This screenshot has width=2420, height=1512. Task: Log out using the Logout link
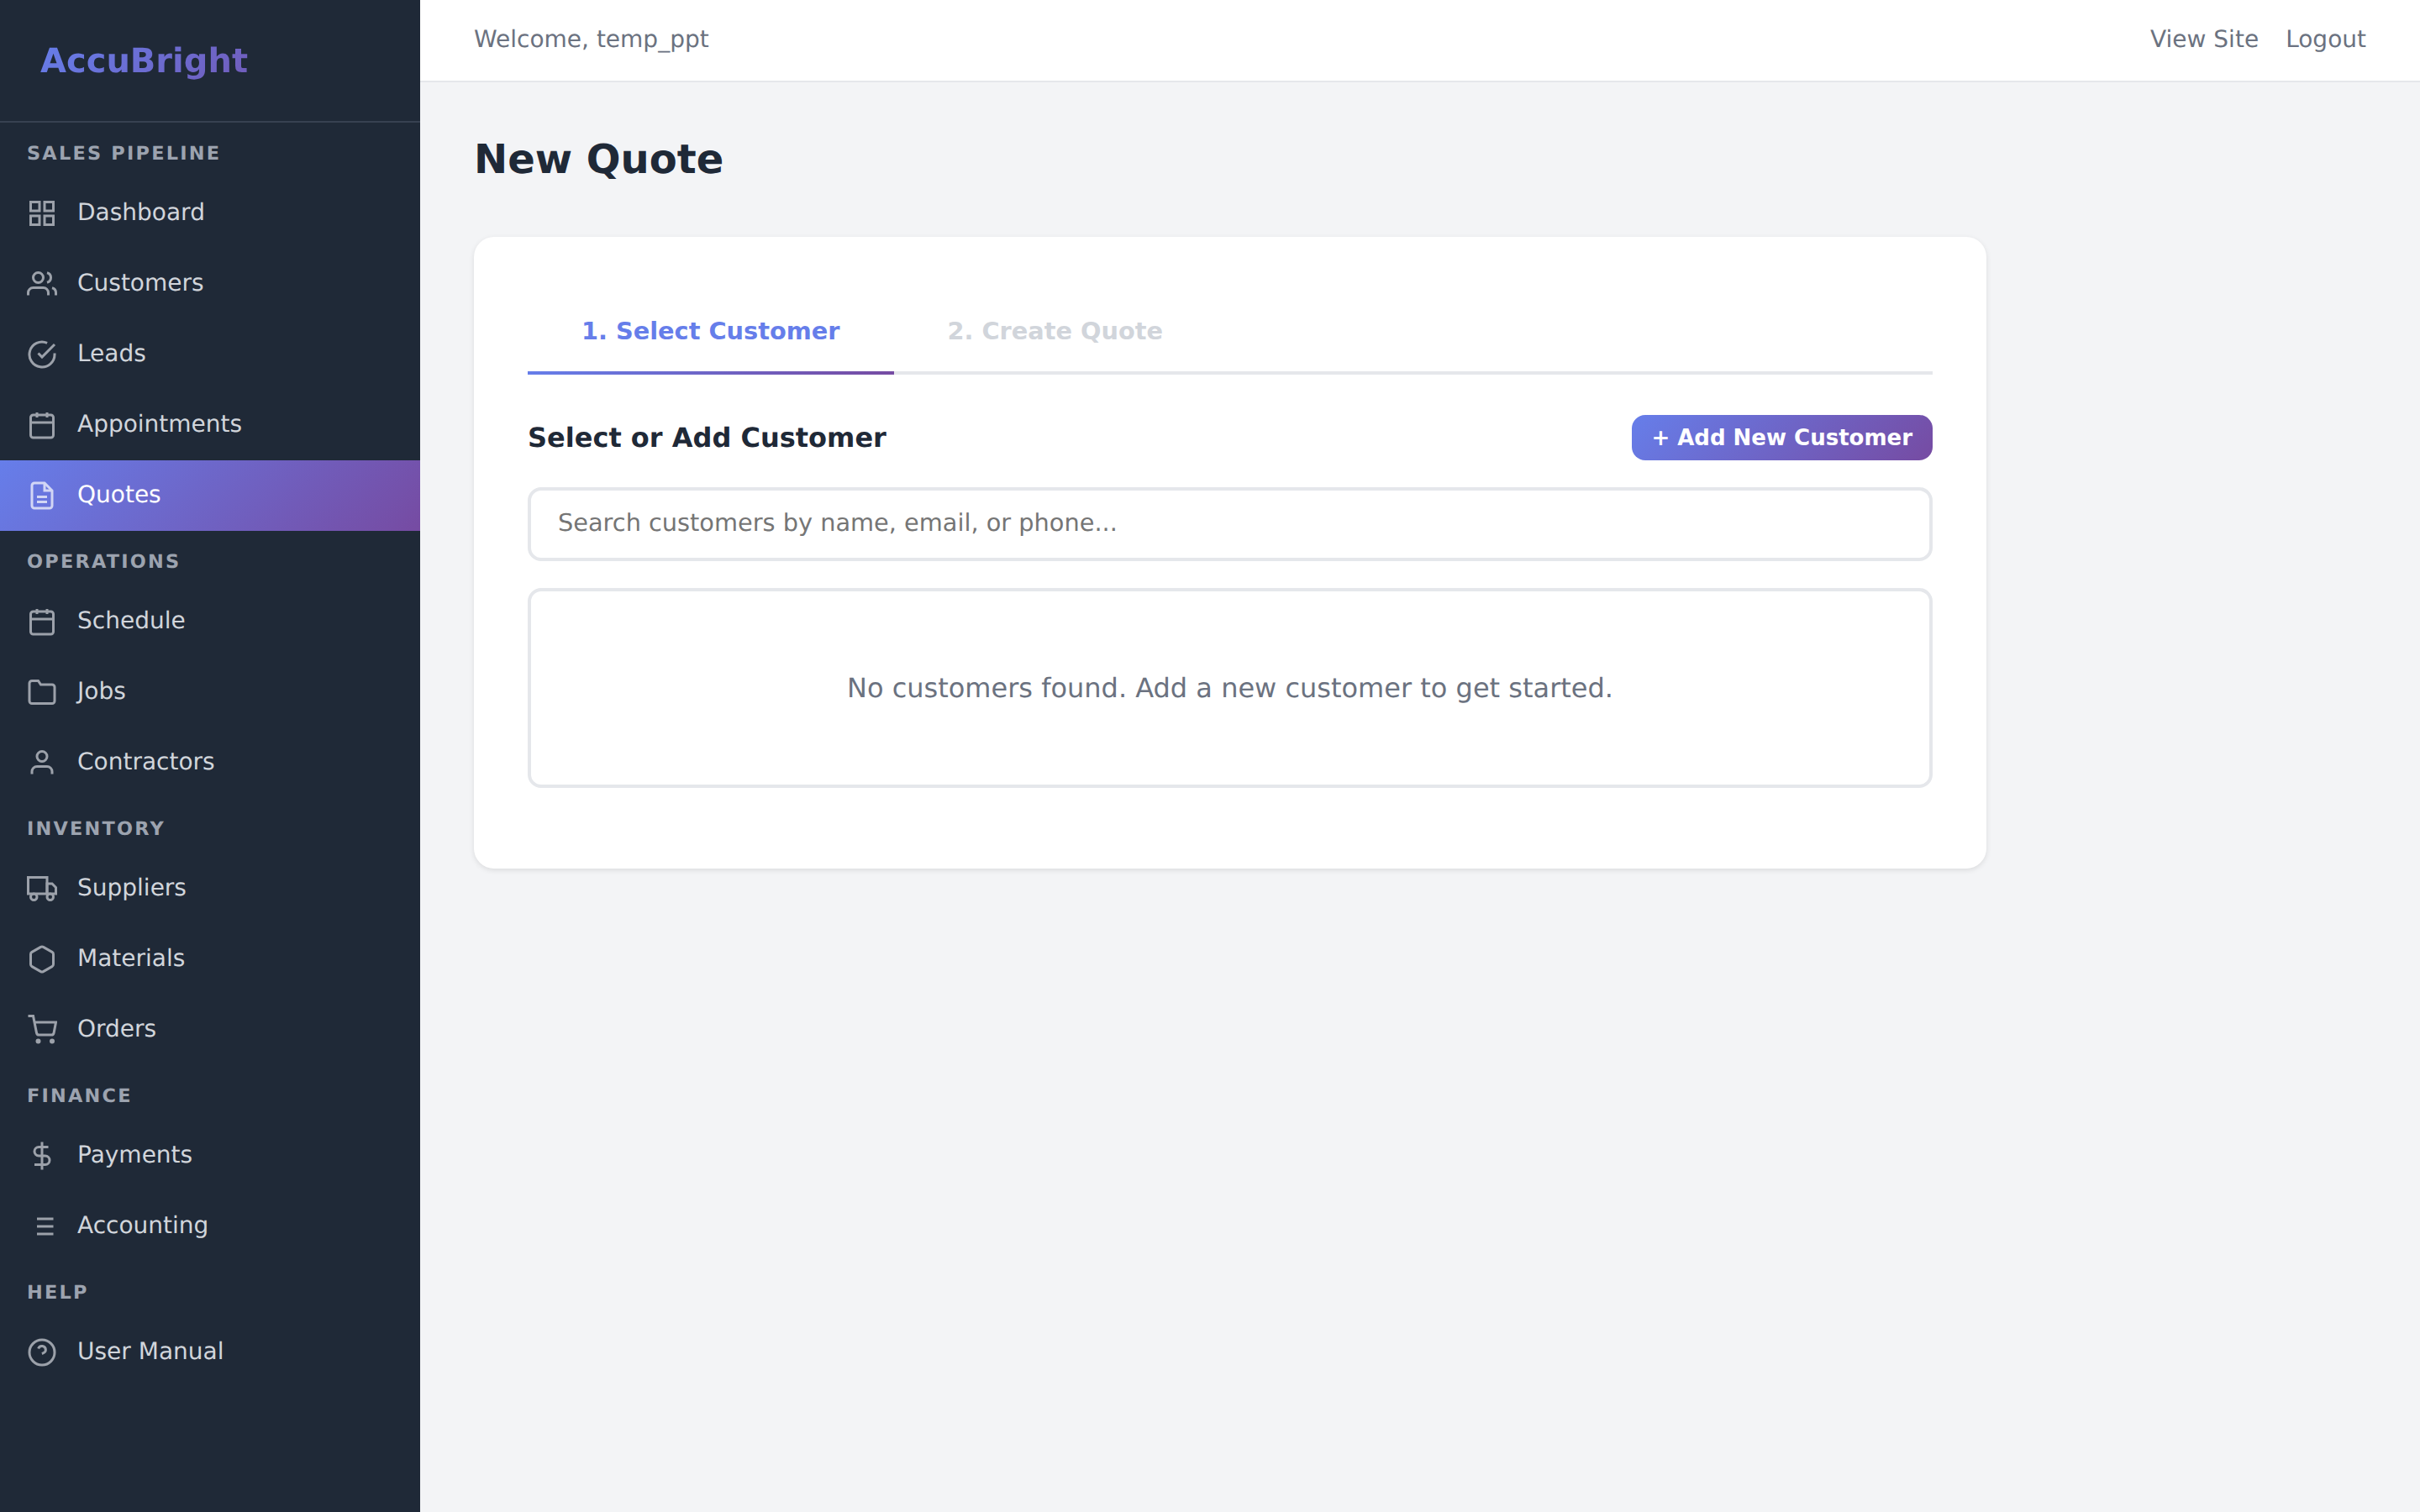[x=2325, y=39]
